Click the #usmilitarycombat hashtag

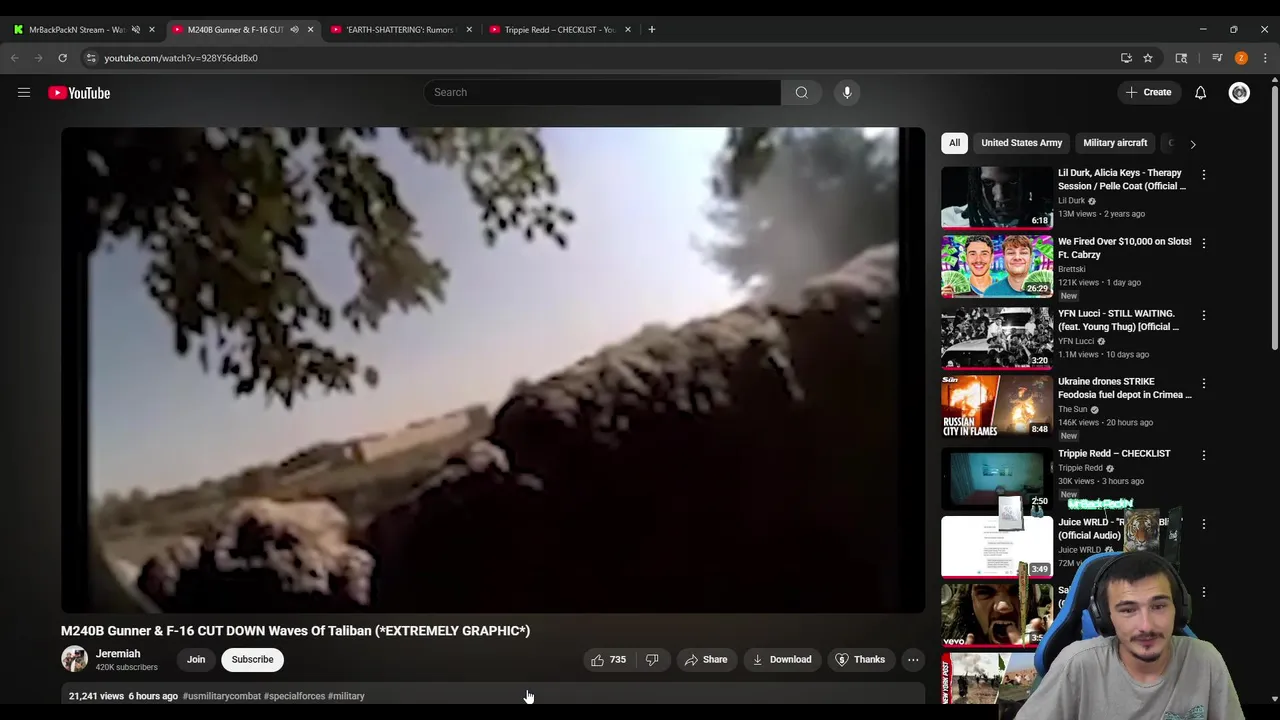[222, 696]
